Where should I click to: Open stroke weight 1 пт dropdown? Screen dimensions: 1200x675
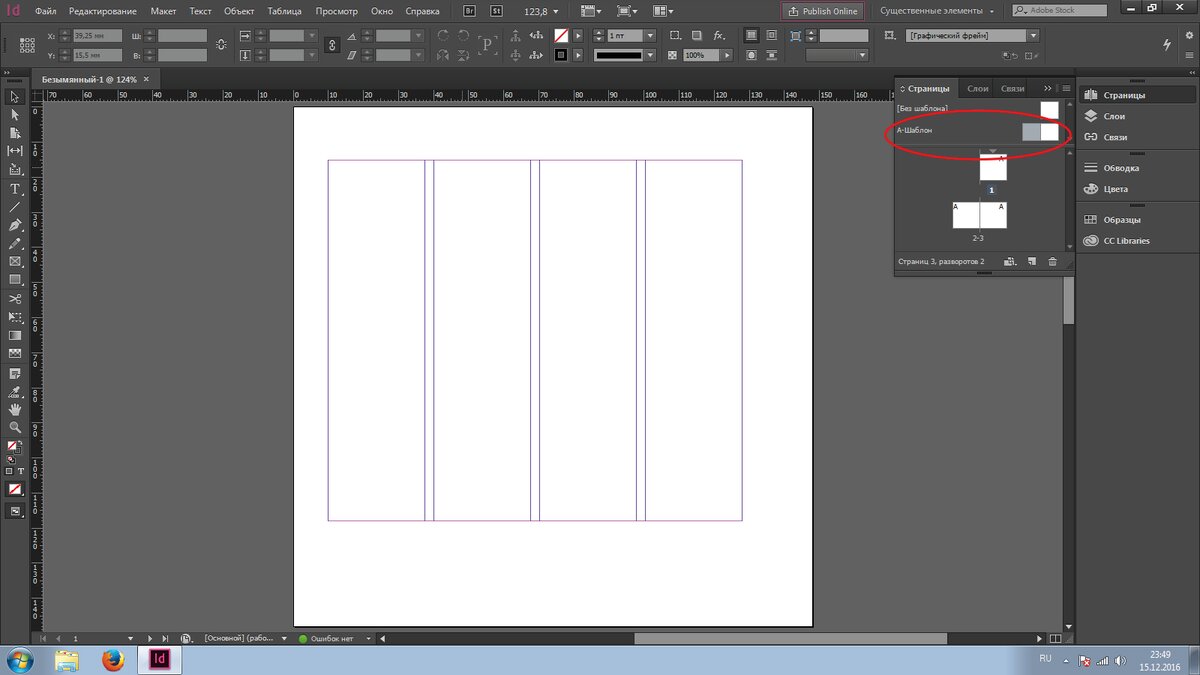(650, 35)
